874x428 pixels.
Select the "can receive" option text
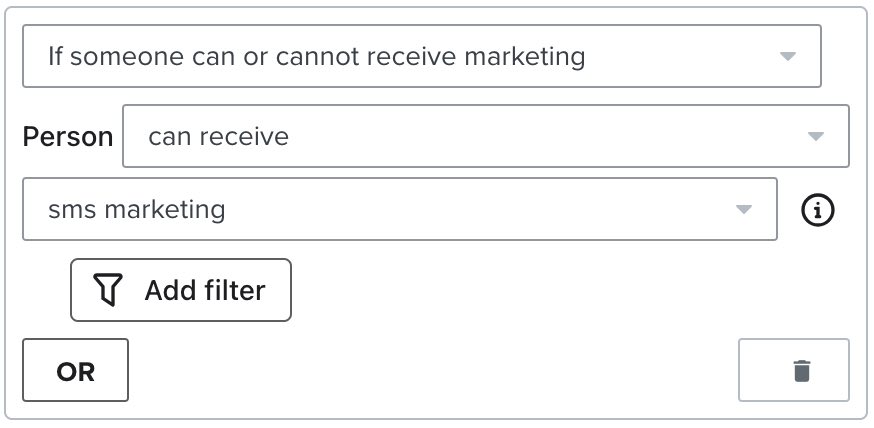coord(218,136)
